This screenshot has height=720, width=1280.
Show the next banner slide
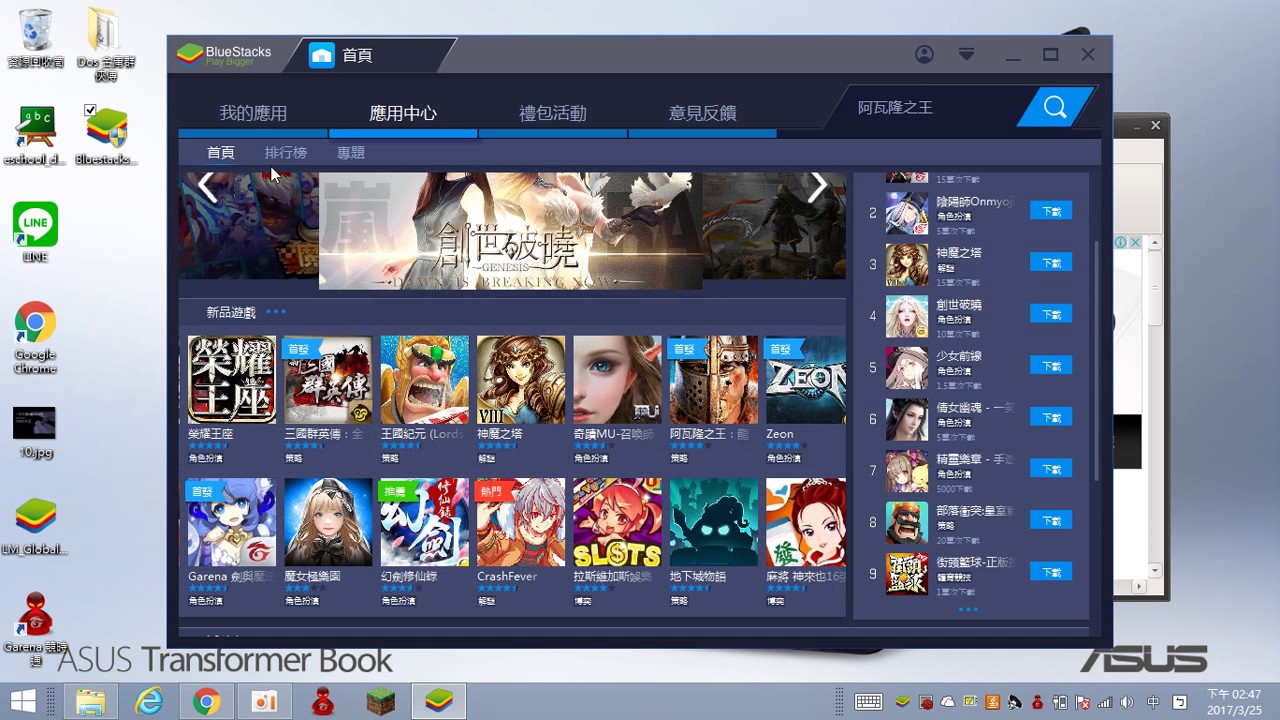click(818, 187)
